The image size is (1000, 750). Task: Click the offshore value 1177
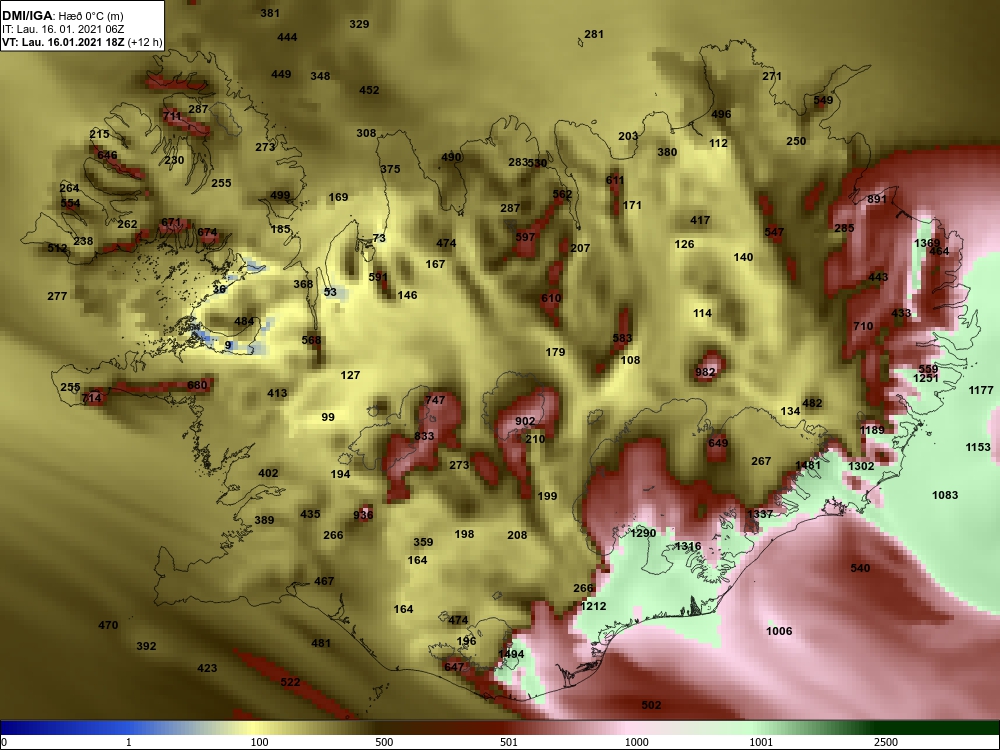click(x=981, y=390)
